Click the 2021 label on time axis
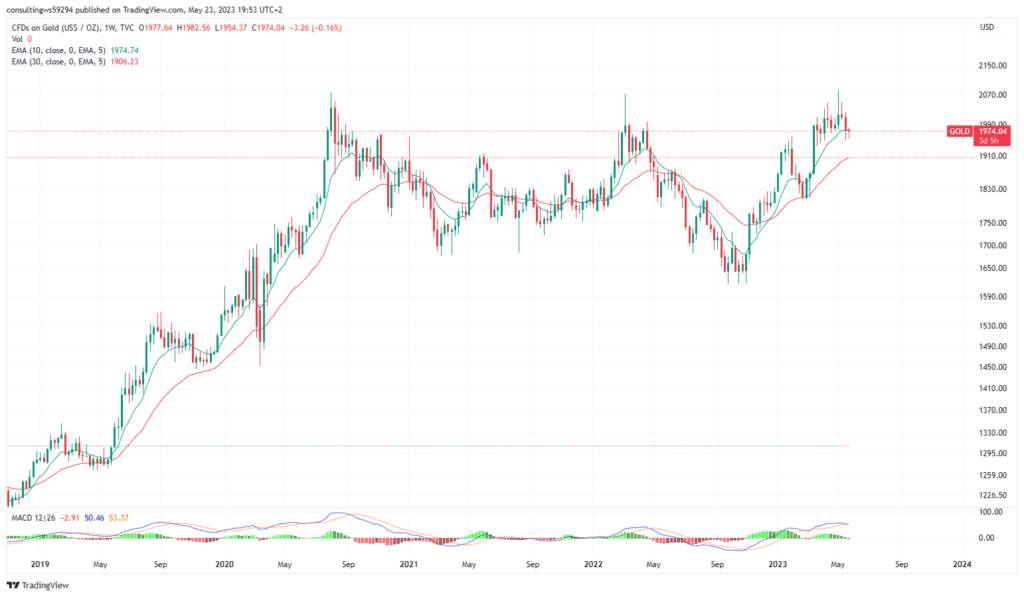Viewport: 1024px width, 597px height. (x=408, y=564)
